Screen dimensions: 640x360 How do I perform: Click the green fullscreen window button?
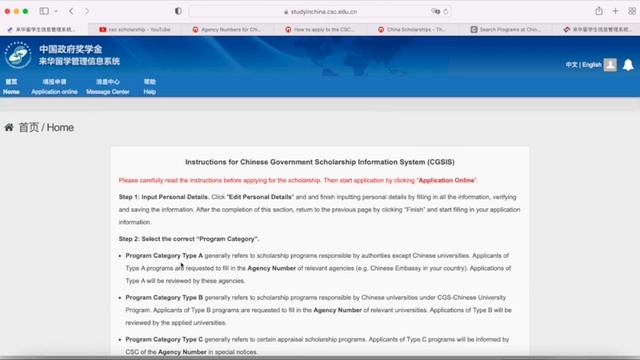point(25,11)
